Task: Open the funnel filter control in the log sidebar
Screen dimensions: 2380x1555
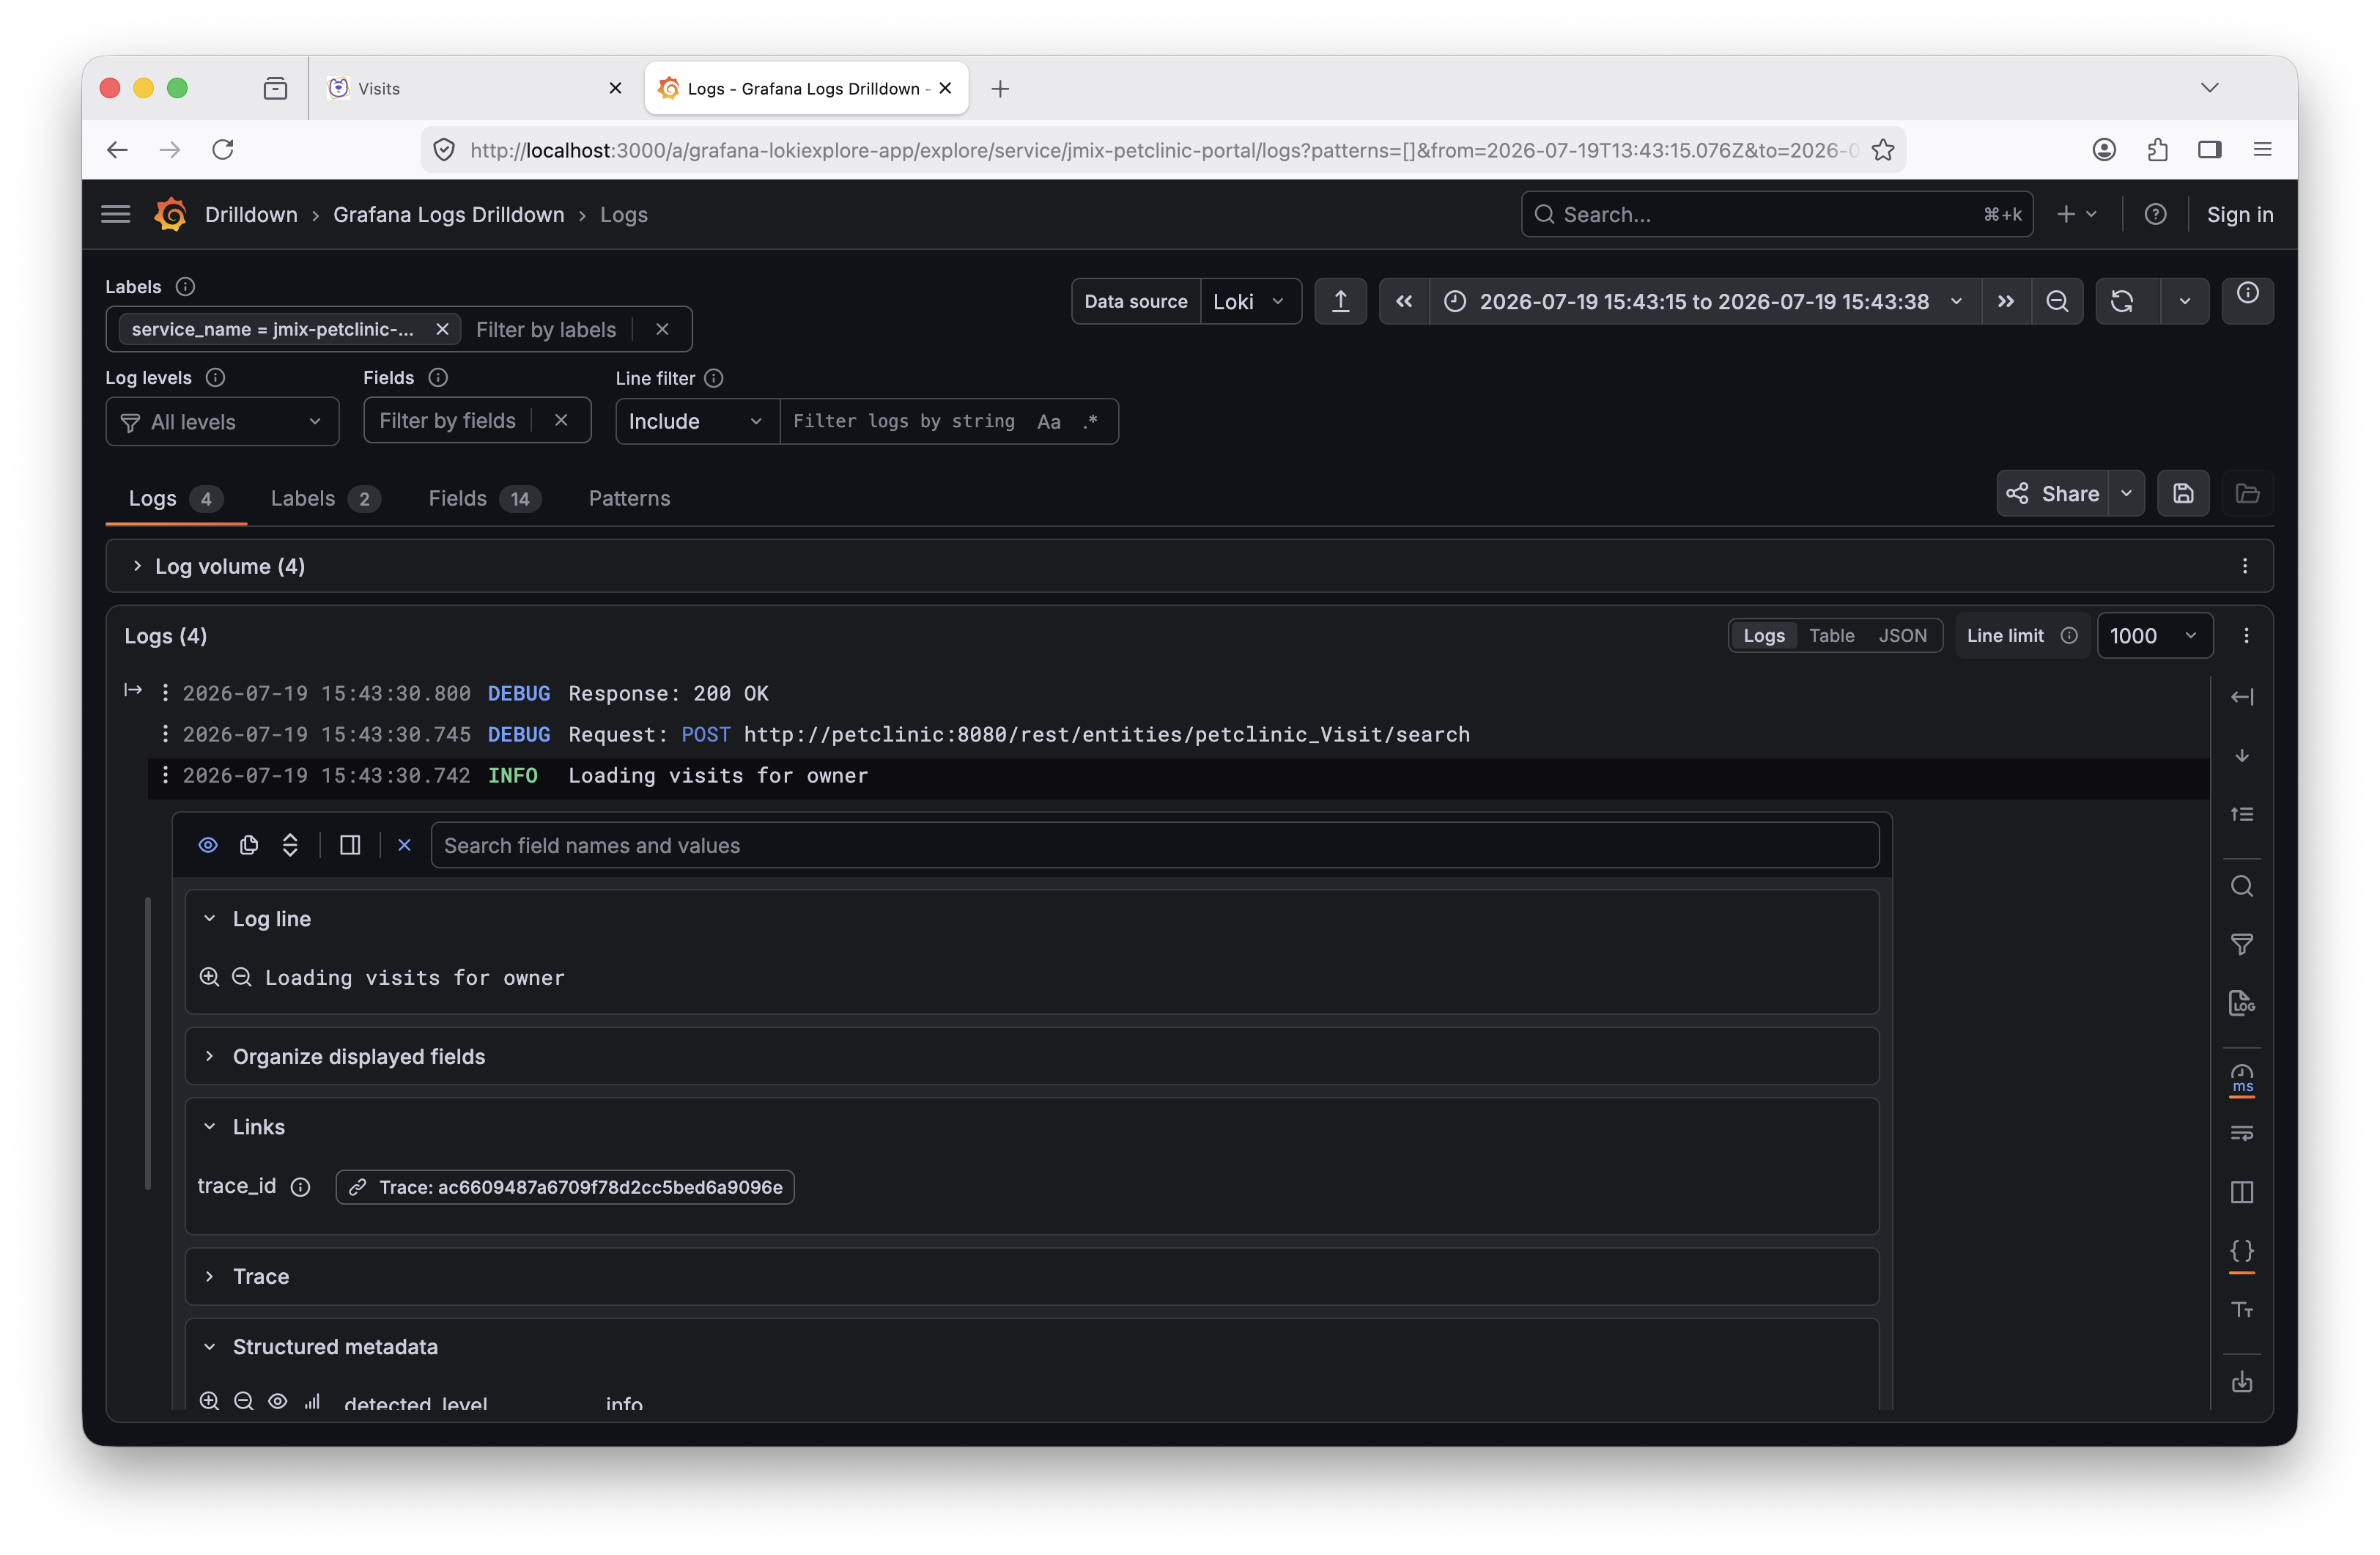Action: tap(2242, 944)
